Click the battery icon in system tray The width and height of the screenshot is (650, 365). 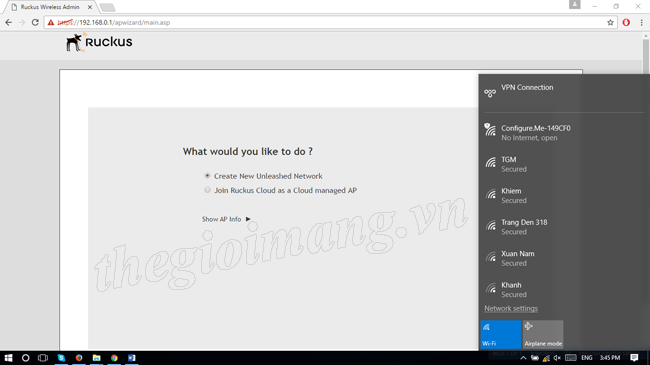535,358
